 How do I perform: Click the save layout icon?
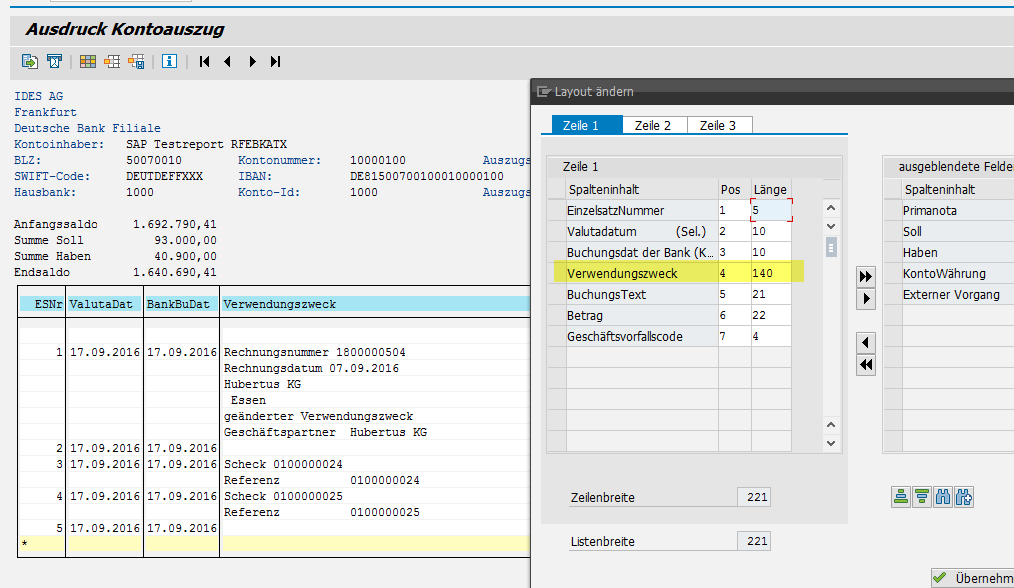click(137, 61)
